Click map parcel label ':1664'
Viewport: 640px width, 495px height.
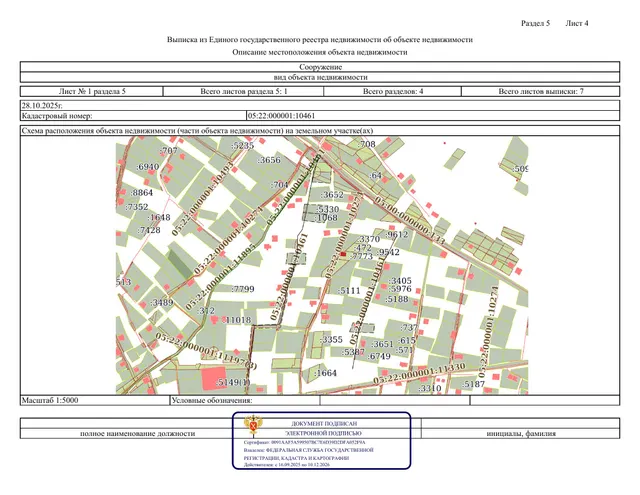(325, 373)
